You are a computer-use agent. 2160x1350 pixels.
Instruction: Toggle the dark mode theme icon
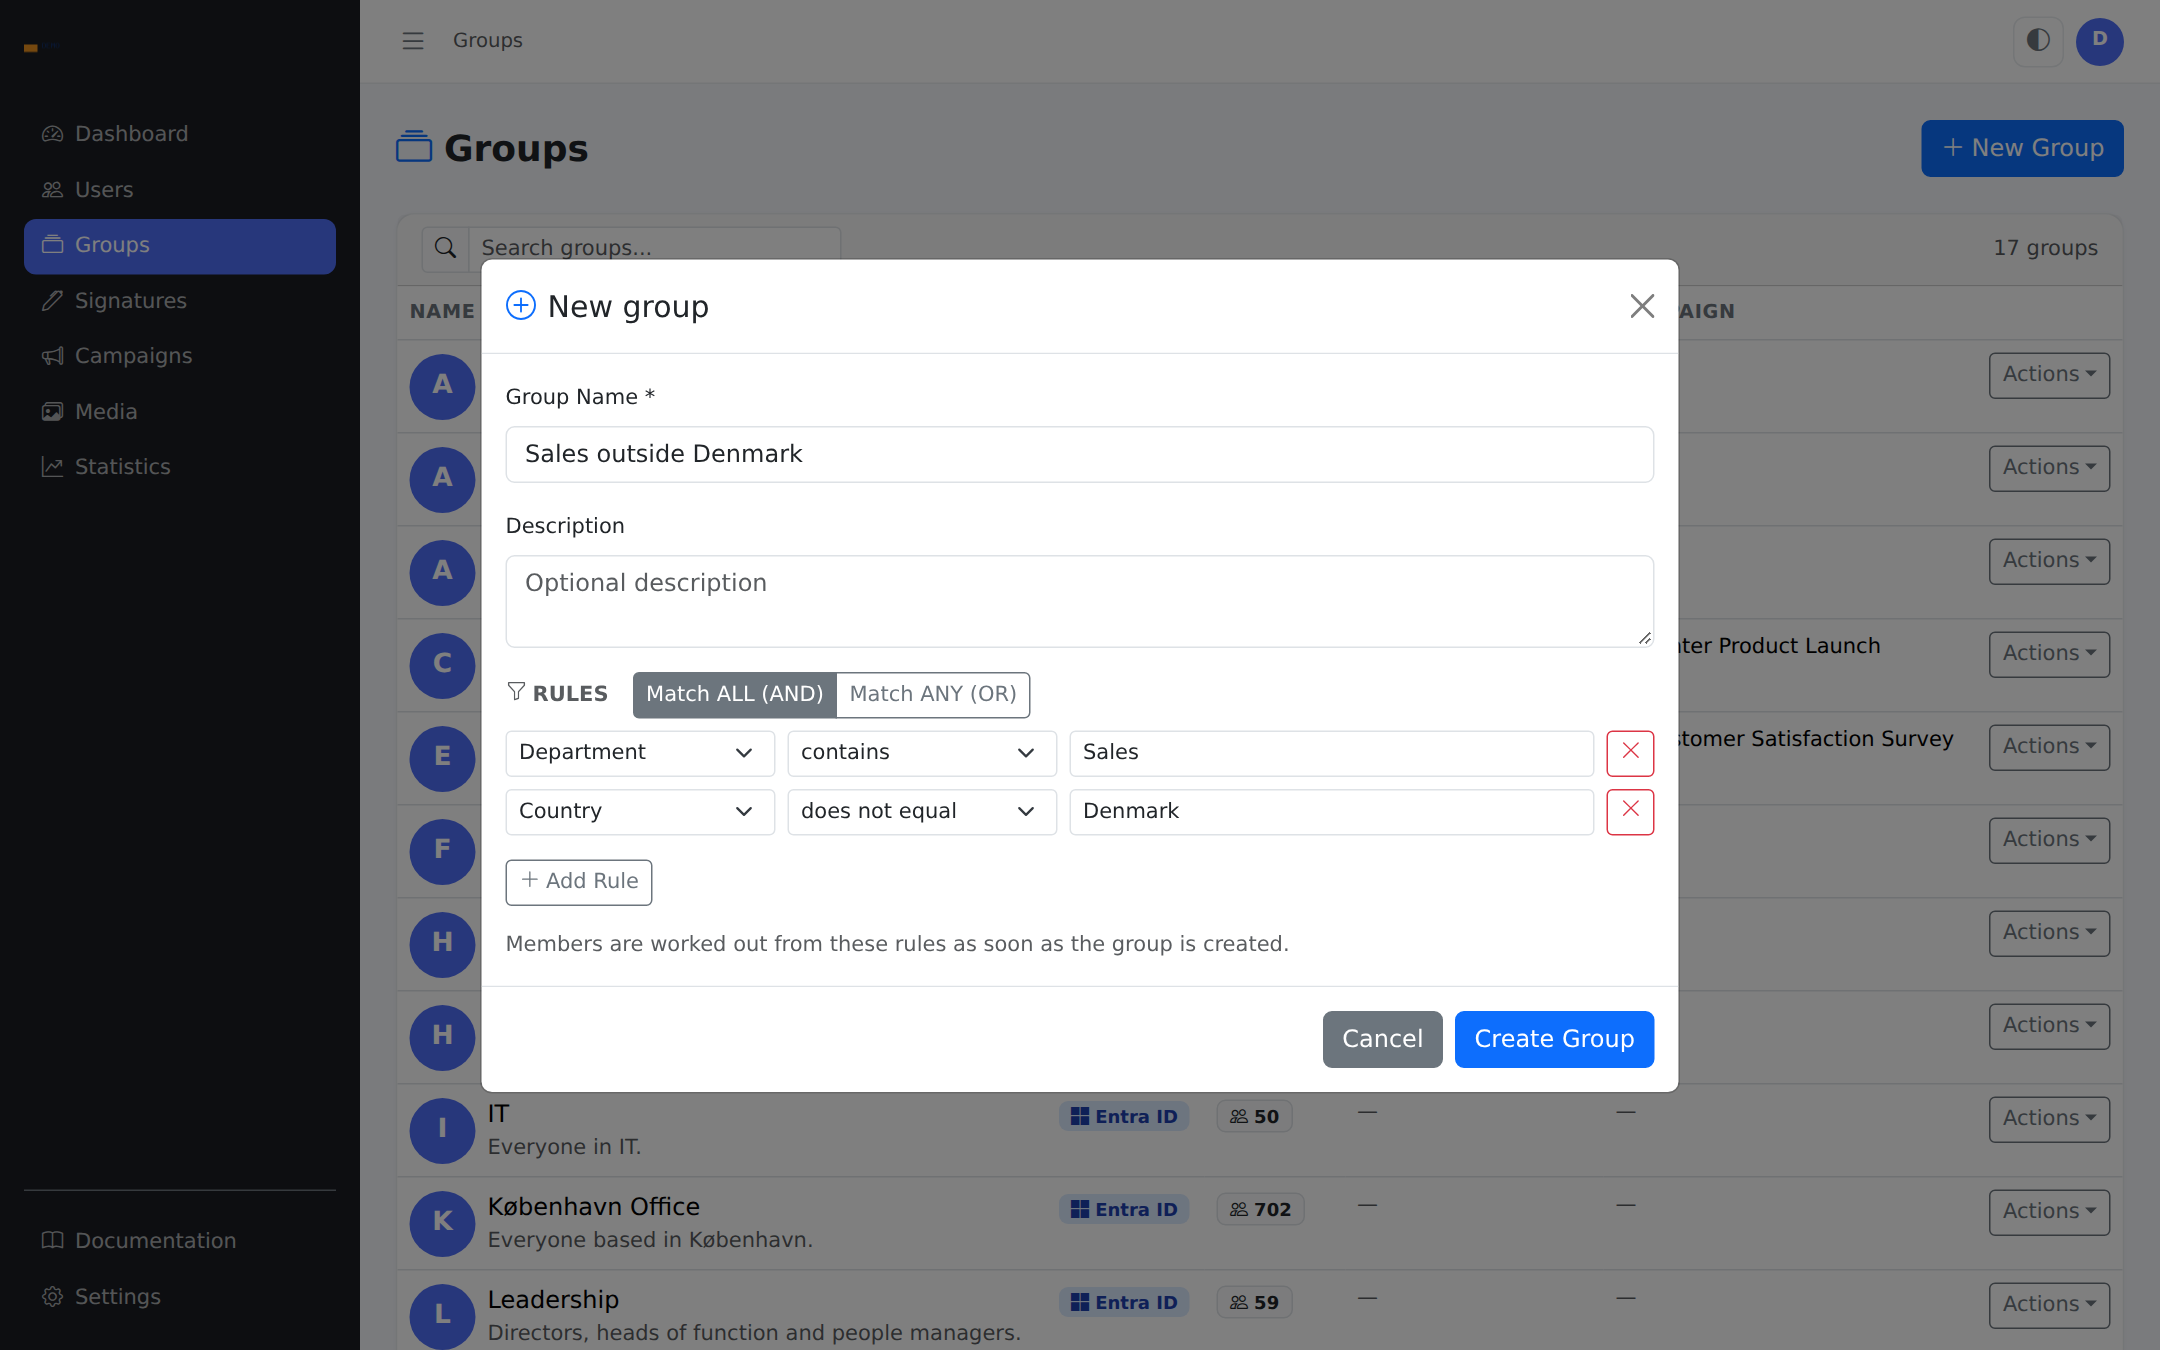[x=2038, y=41]
